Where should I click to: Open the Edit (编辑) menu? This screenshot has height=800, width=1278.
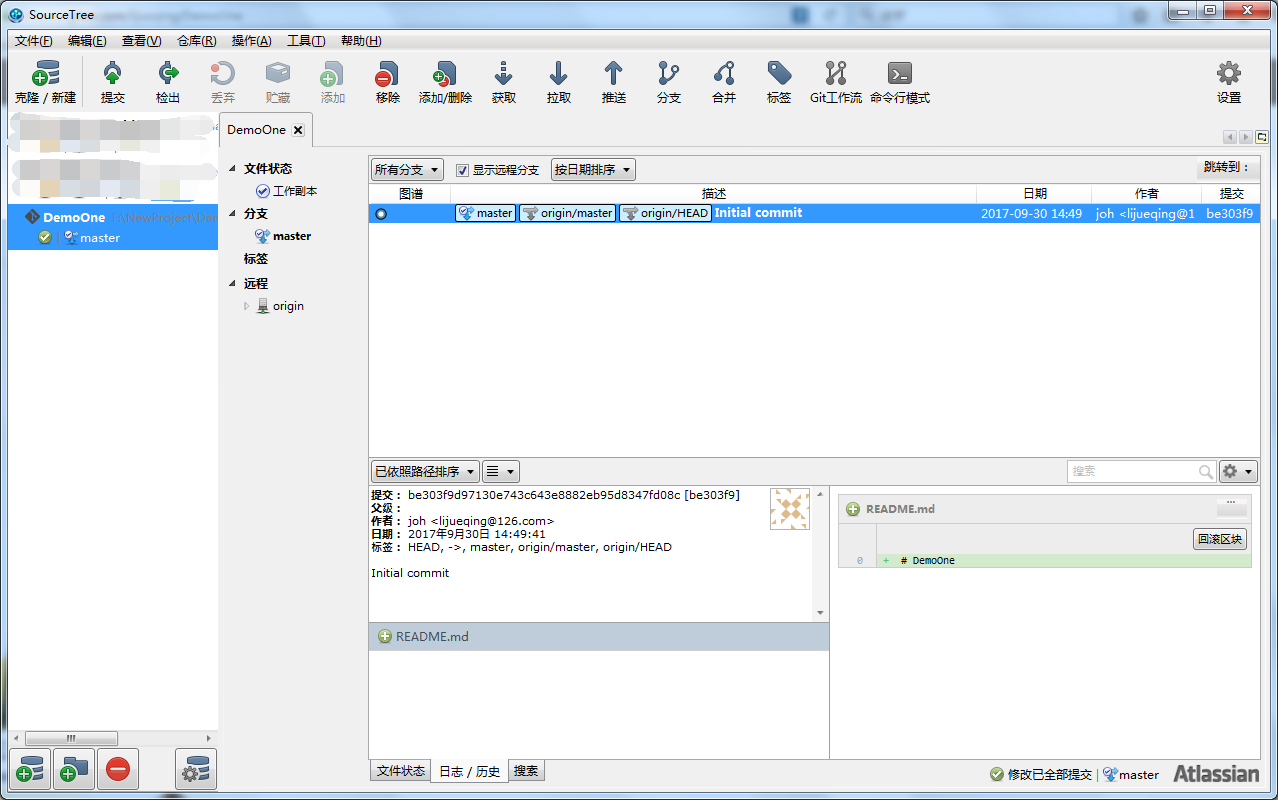click(87, 41)
